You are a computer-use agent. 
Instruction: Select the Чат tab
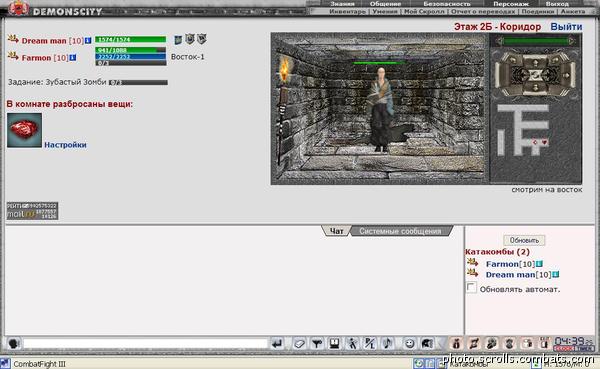tap(336, 231)
